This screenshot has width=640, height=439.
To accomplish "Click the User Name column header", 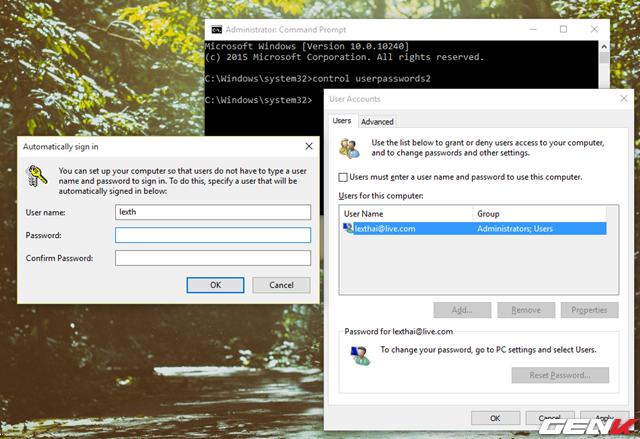I will click(x=407, y=214).
